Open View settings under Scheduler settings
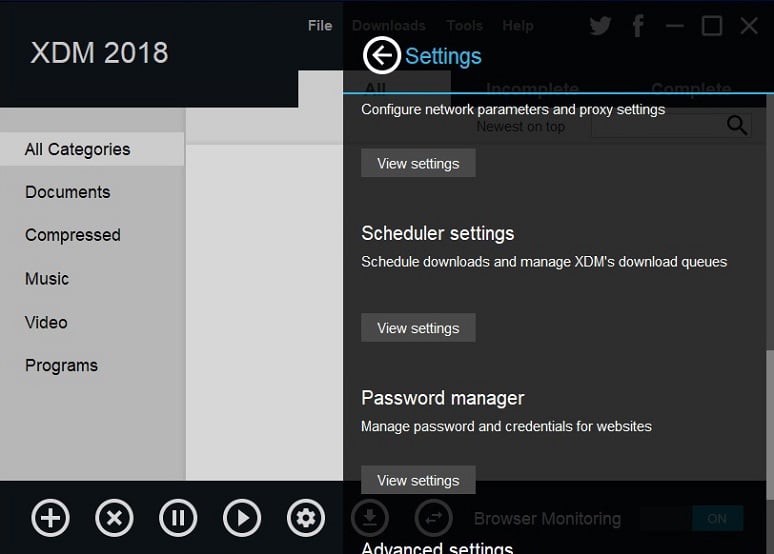 [418, 328]
